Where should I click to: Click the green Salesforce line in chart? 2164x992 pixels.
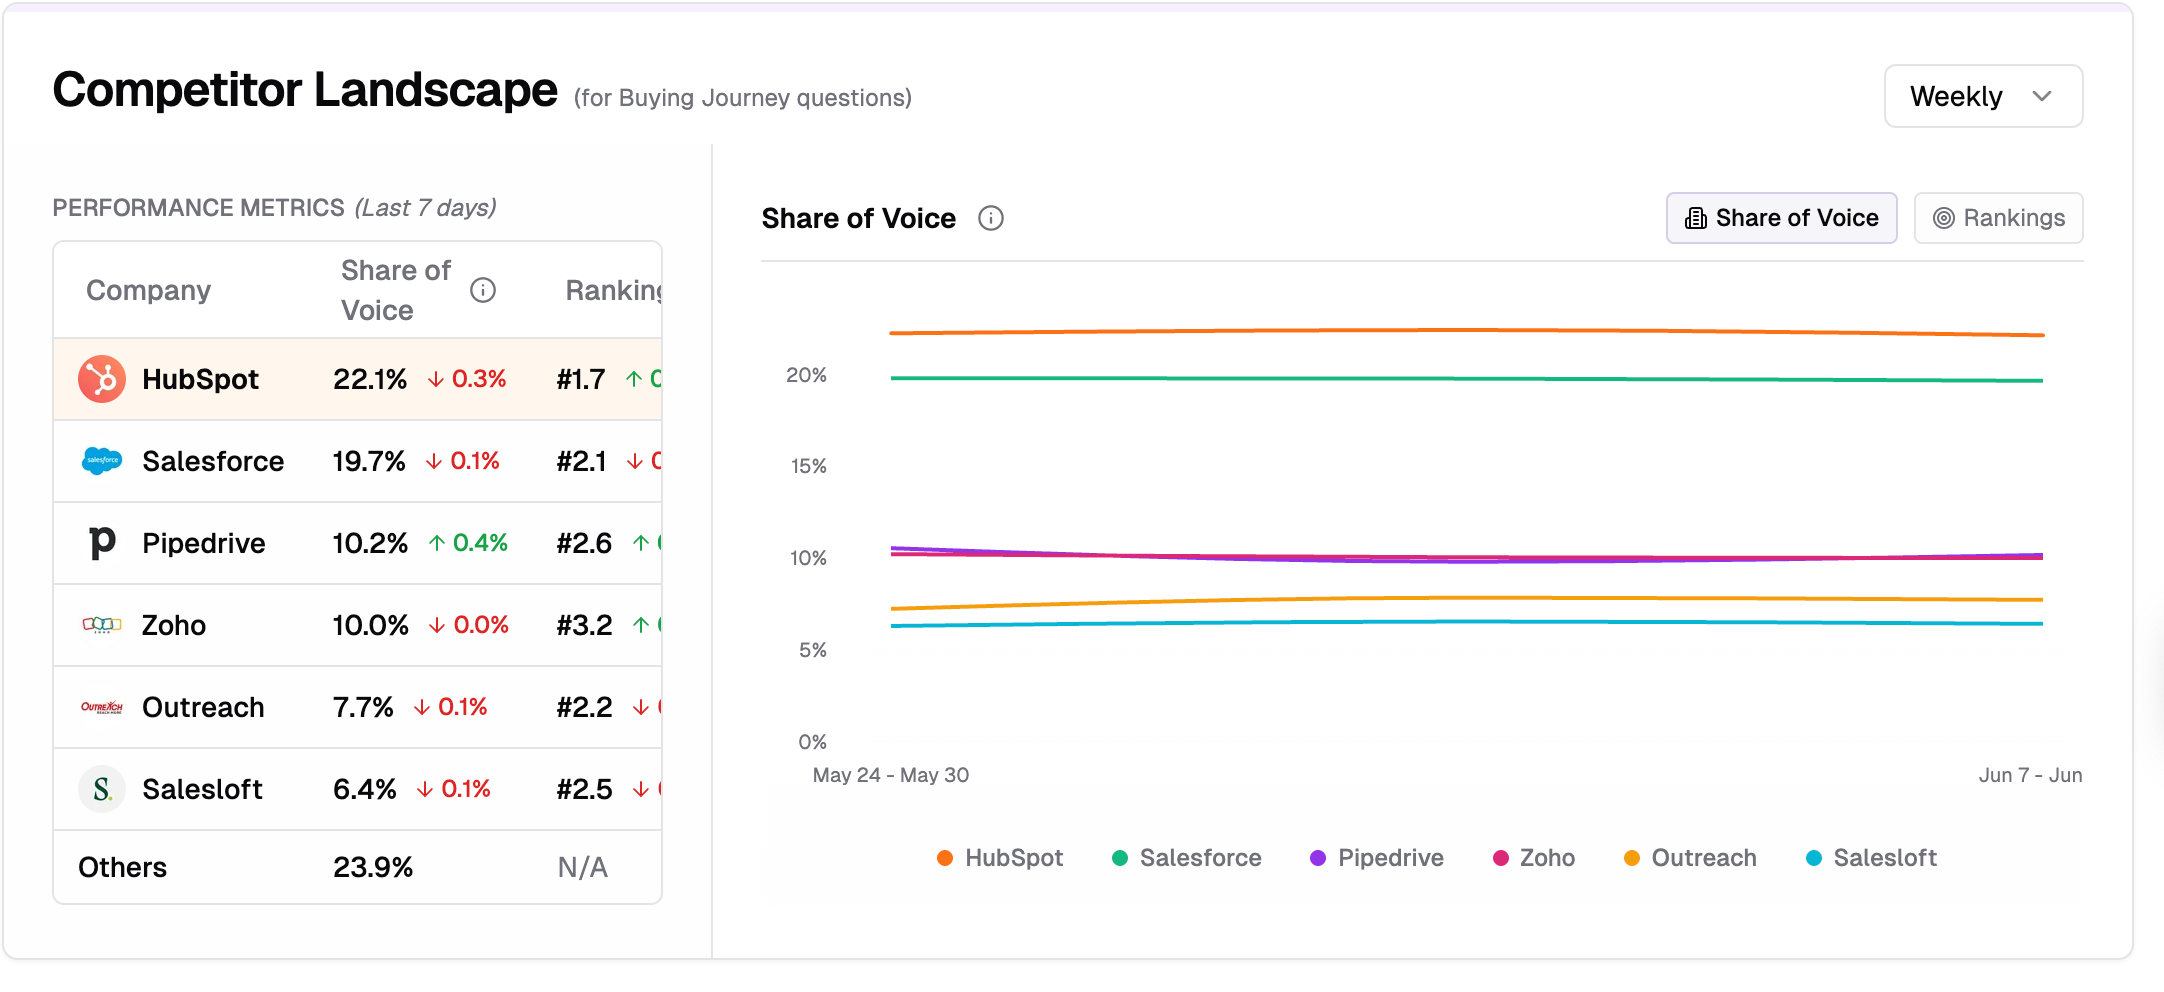pos(1466,378)
